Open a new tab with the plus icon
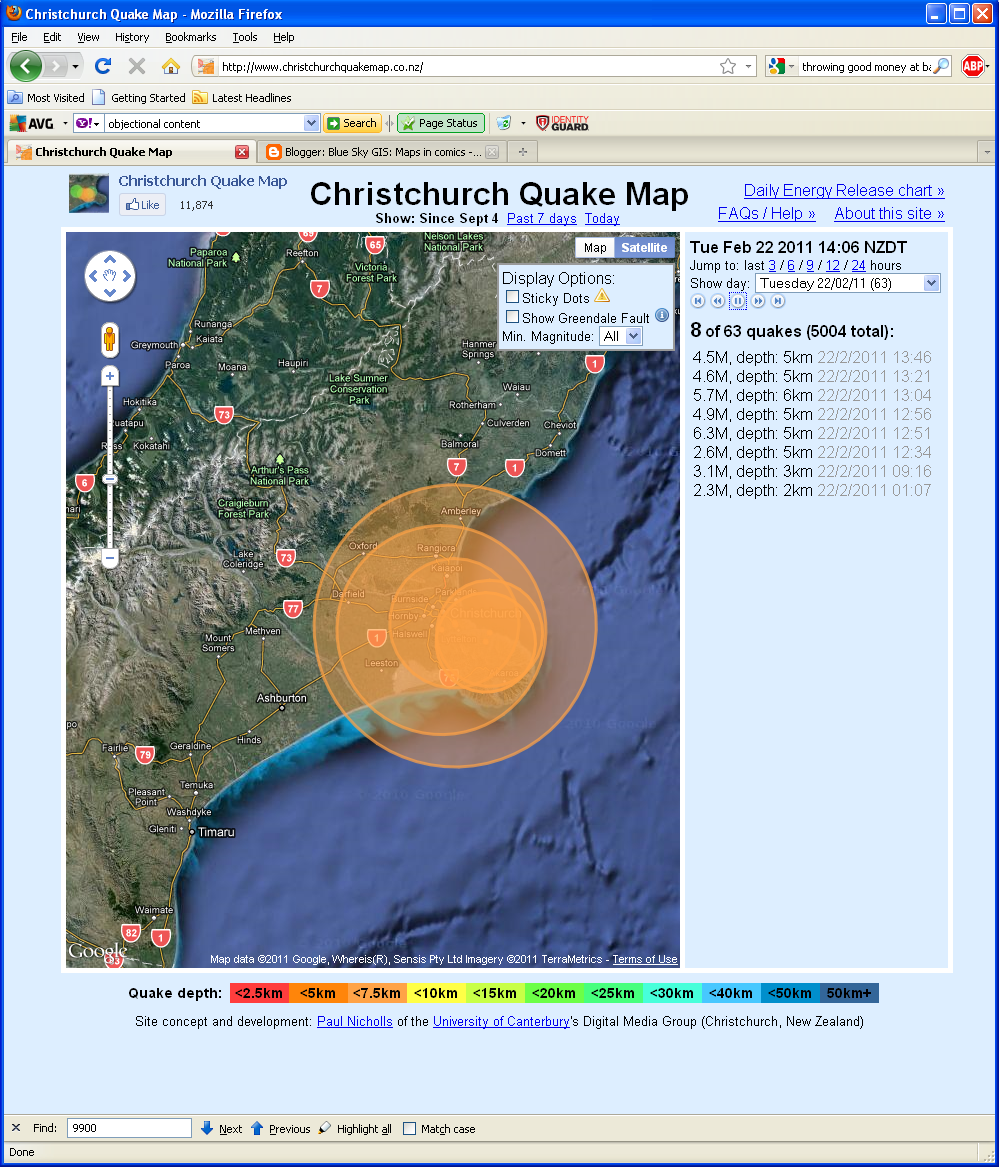The image size is (999, 1167). pos(523,152)
